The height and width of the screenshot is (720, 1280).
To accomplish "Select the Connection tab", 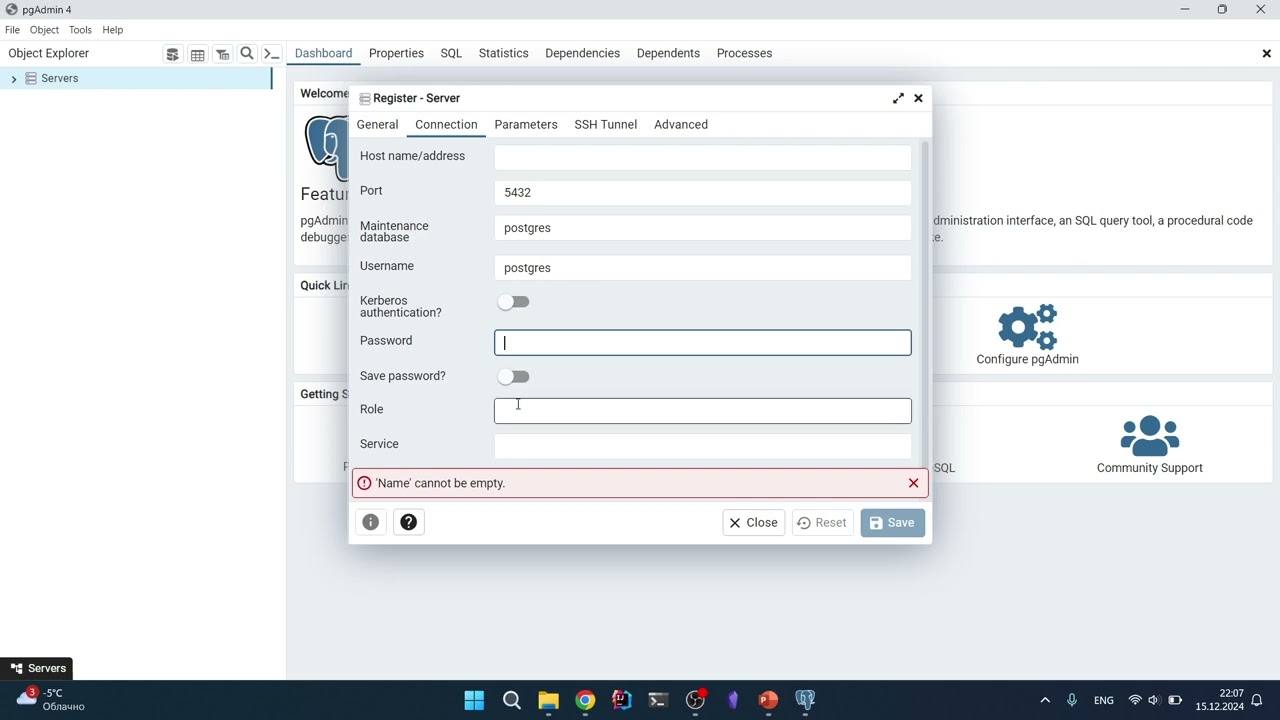I will pos(446,125).
